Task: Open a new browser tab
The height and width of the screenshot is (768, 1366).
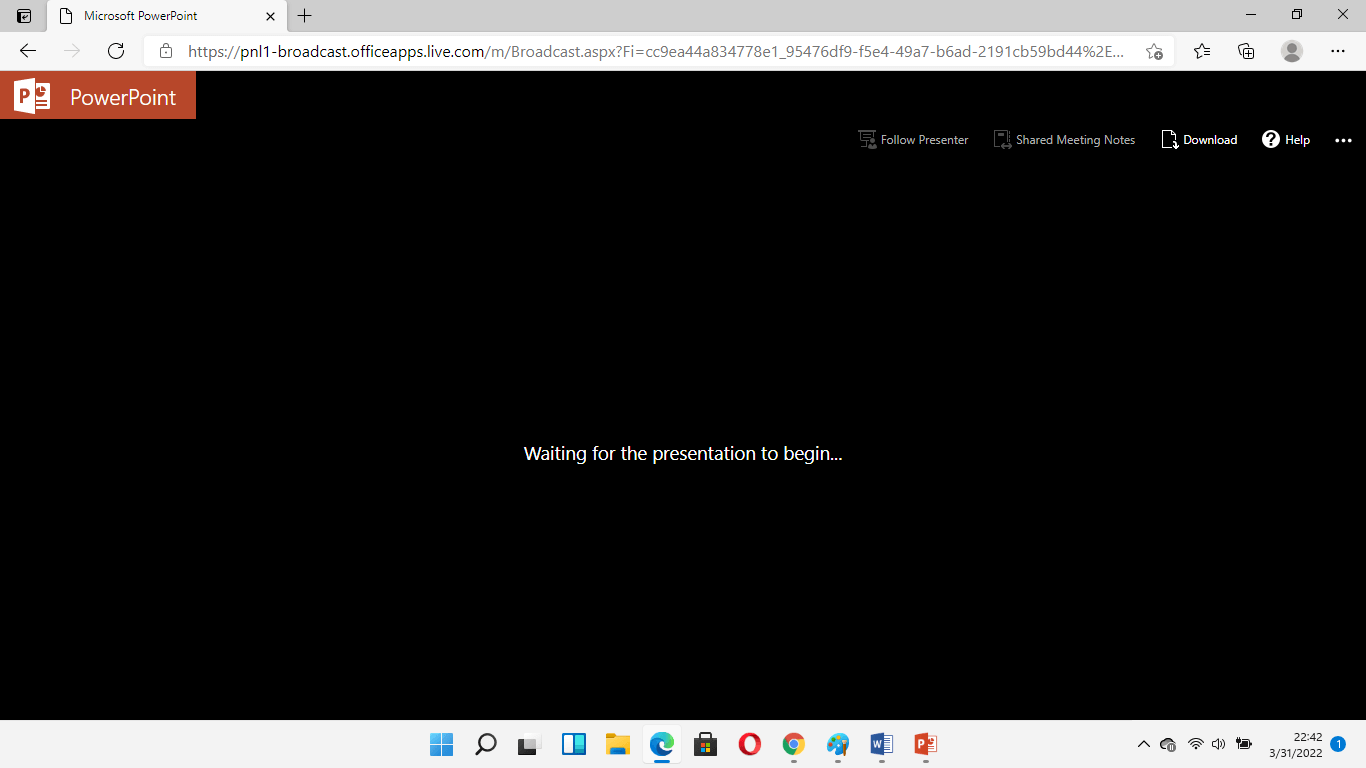Action: click(x=305, y=16)
